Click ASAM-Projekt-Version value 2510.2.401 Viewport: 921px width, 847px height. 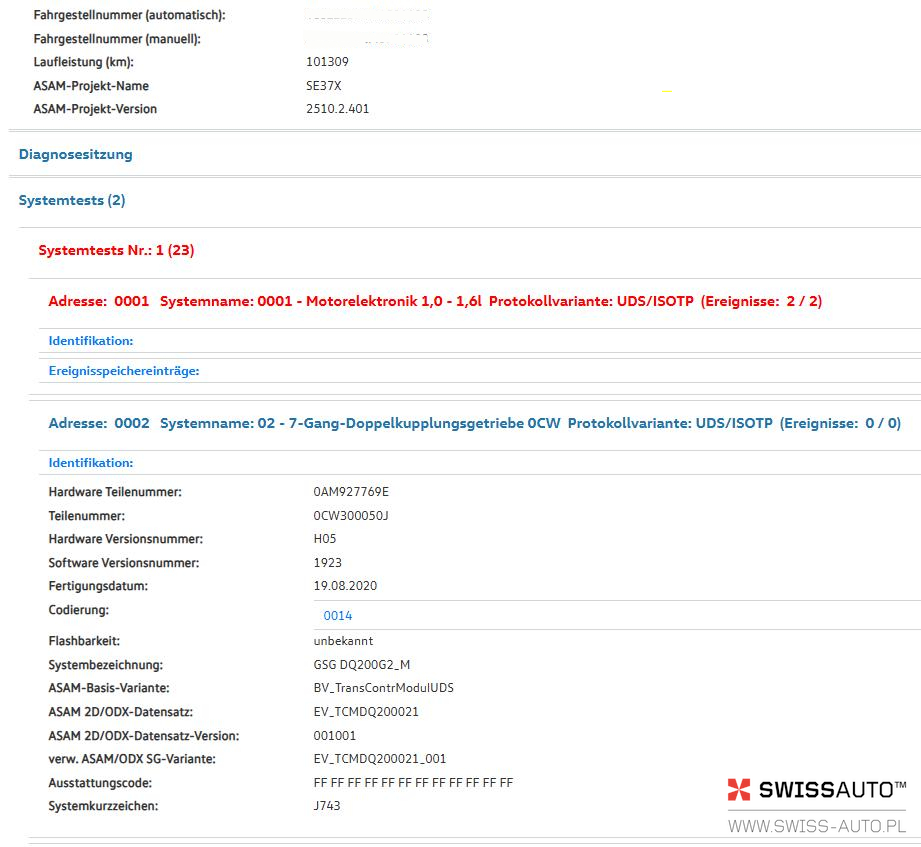tap(337, 109)
